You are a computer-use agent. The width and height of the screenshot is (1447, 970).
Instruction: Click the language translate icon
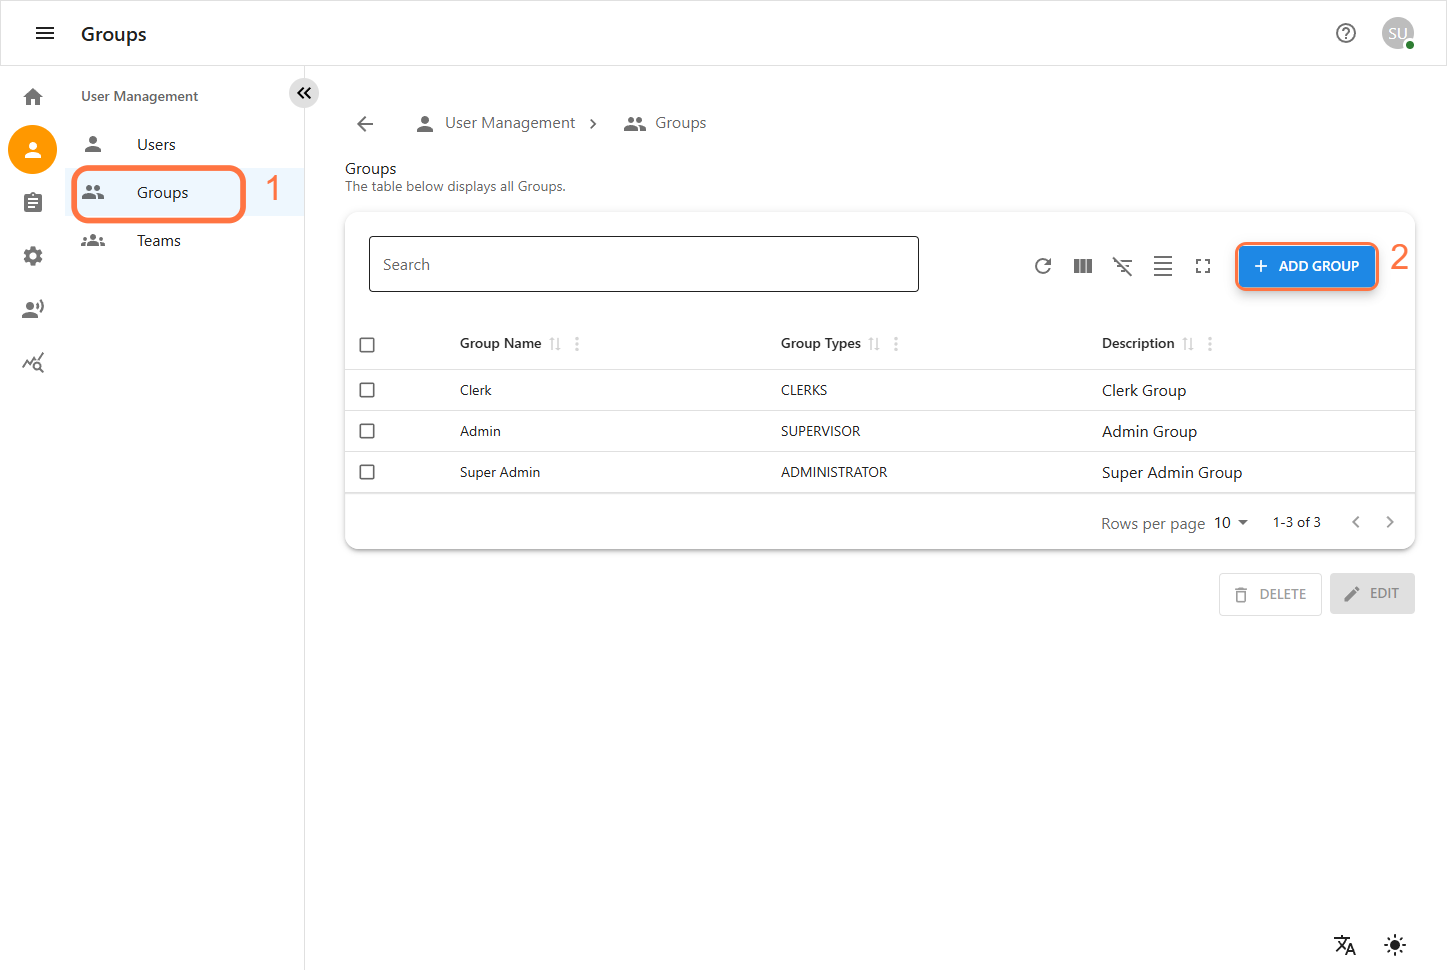coord(1345,945)
